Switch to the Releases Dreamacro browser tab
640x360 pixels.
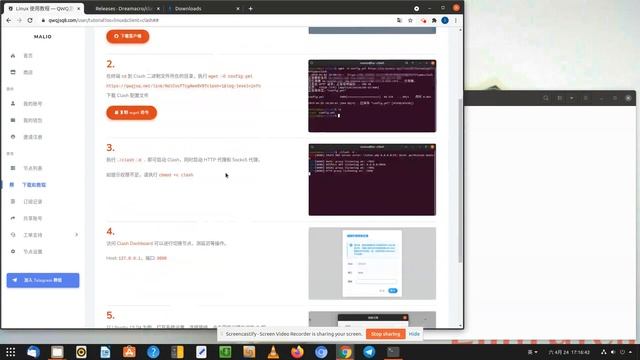124,9
